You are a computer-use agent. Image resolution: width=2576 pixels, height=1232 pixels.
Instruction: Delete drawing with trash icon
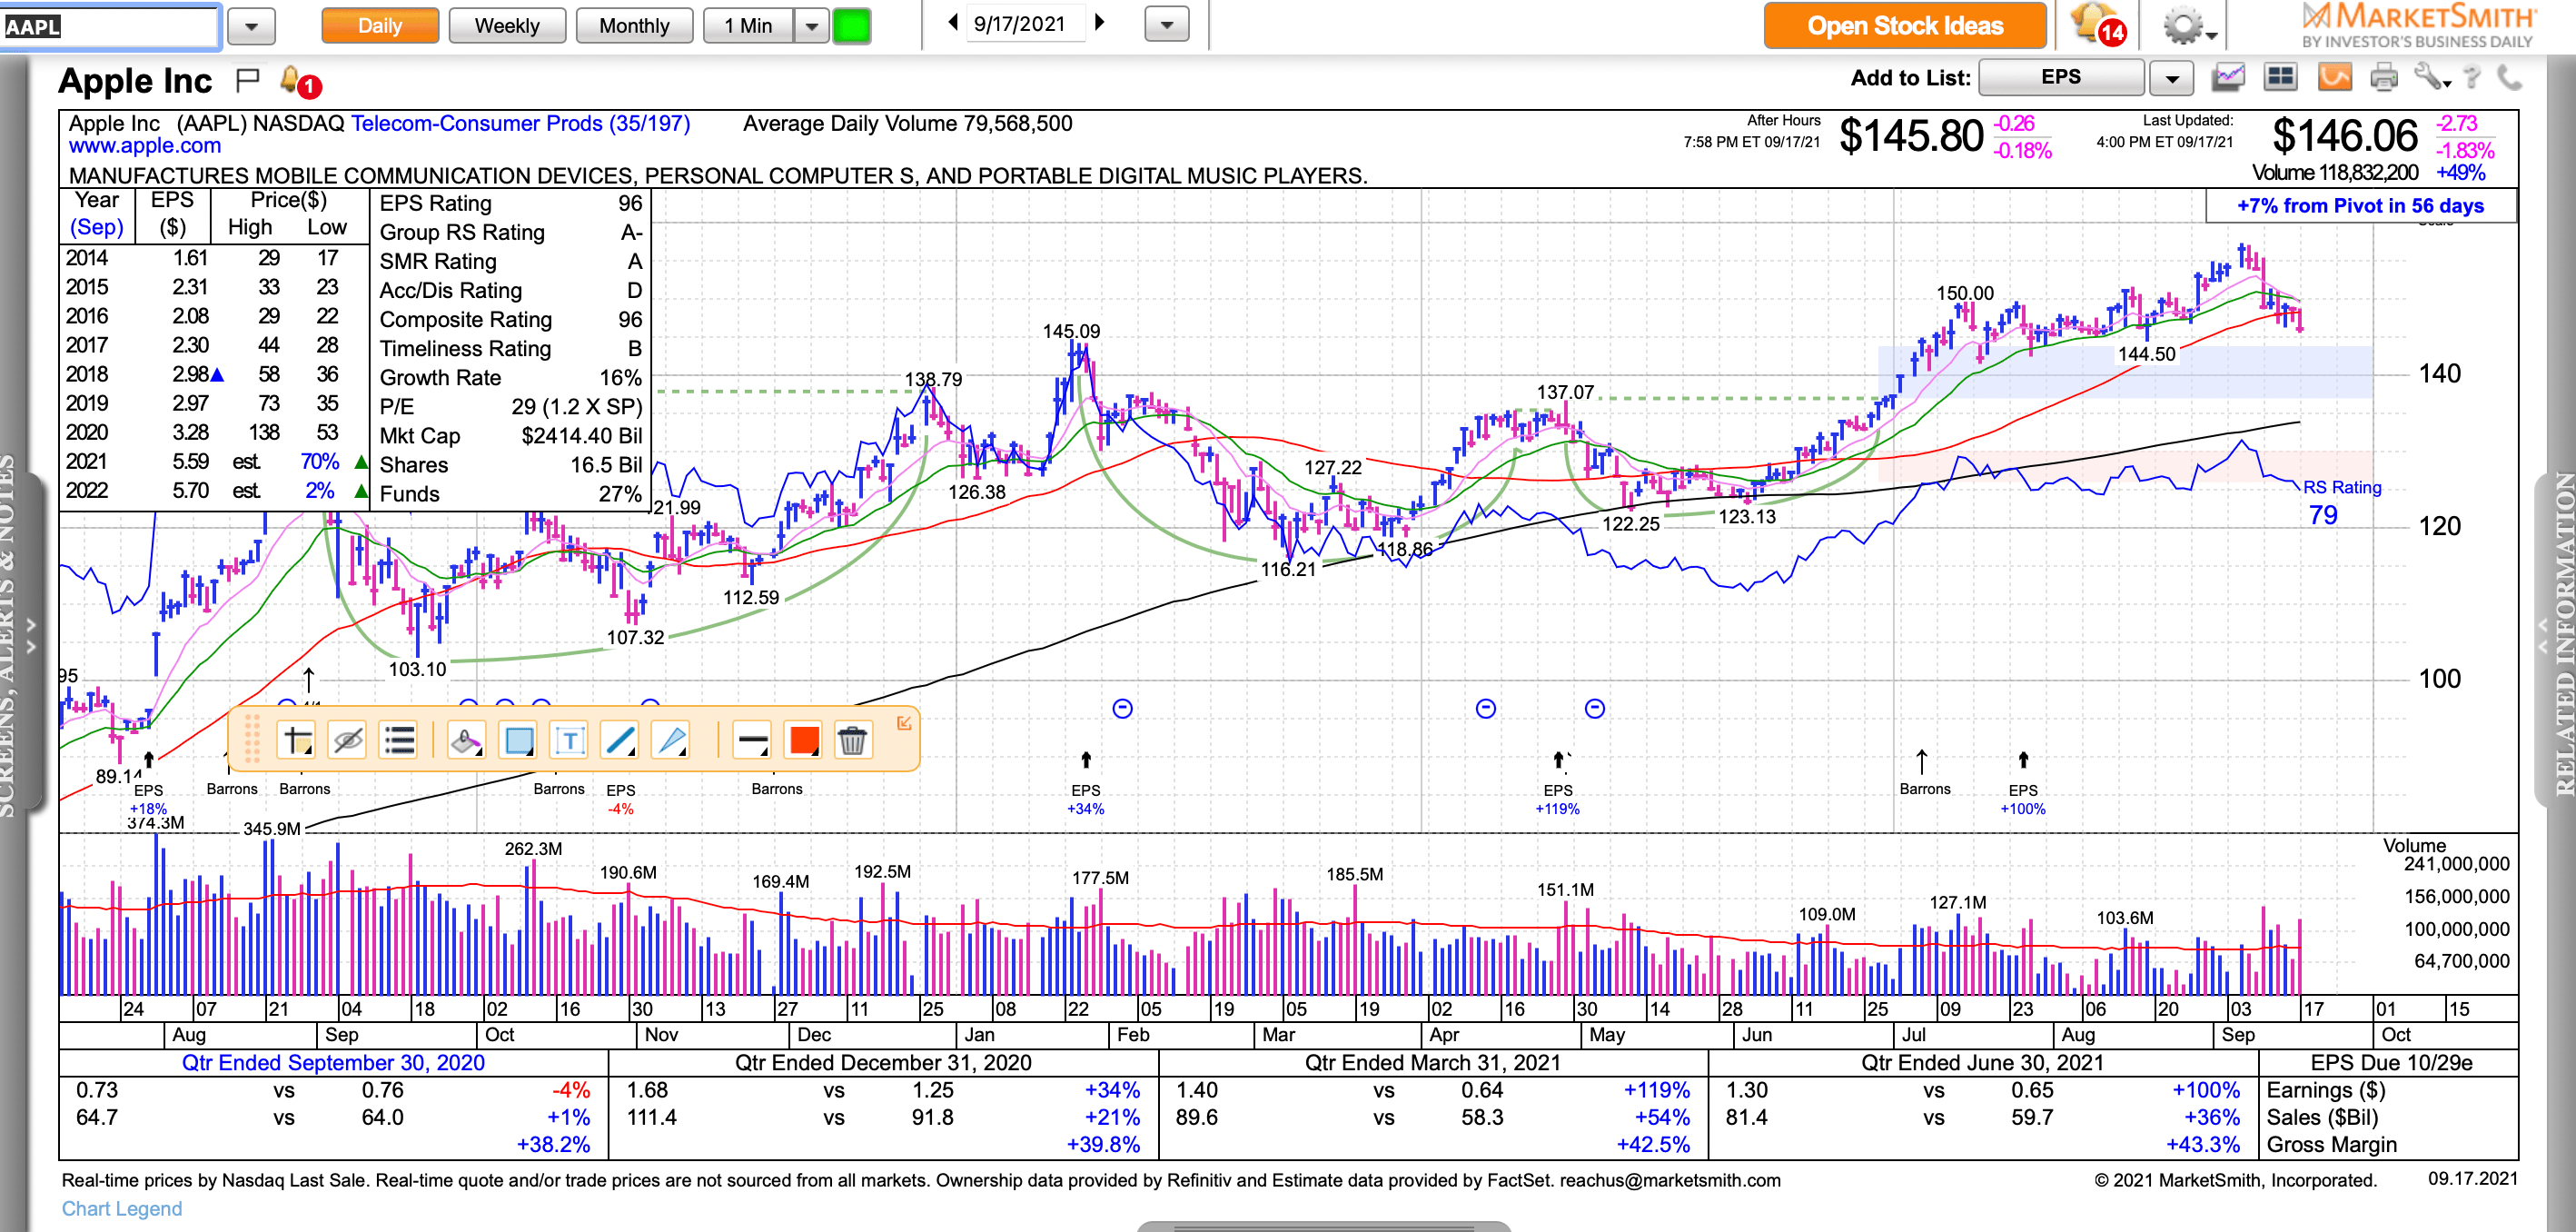[853, 741]
